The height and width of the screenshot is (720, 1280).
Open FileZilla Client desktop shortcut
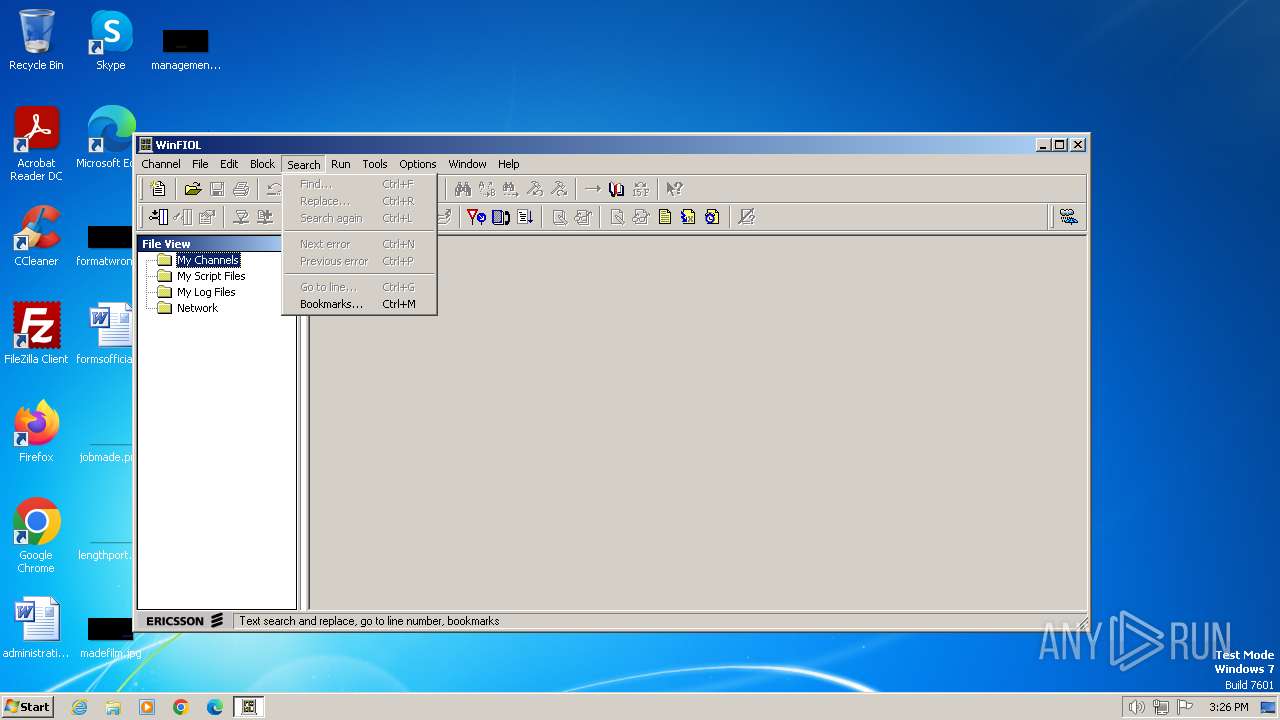[36, 334]
